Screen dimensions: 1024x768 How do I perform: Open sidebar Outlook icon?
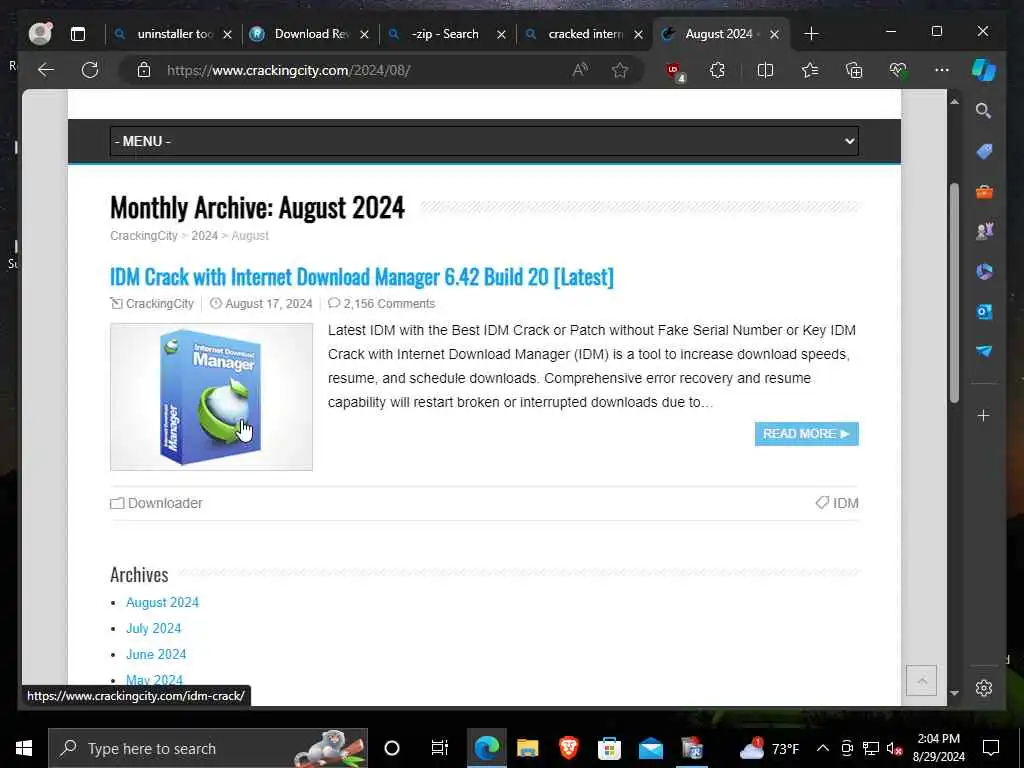point(984,312)
